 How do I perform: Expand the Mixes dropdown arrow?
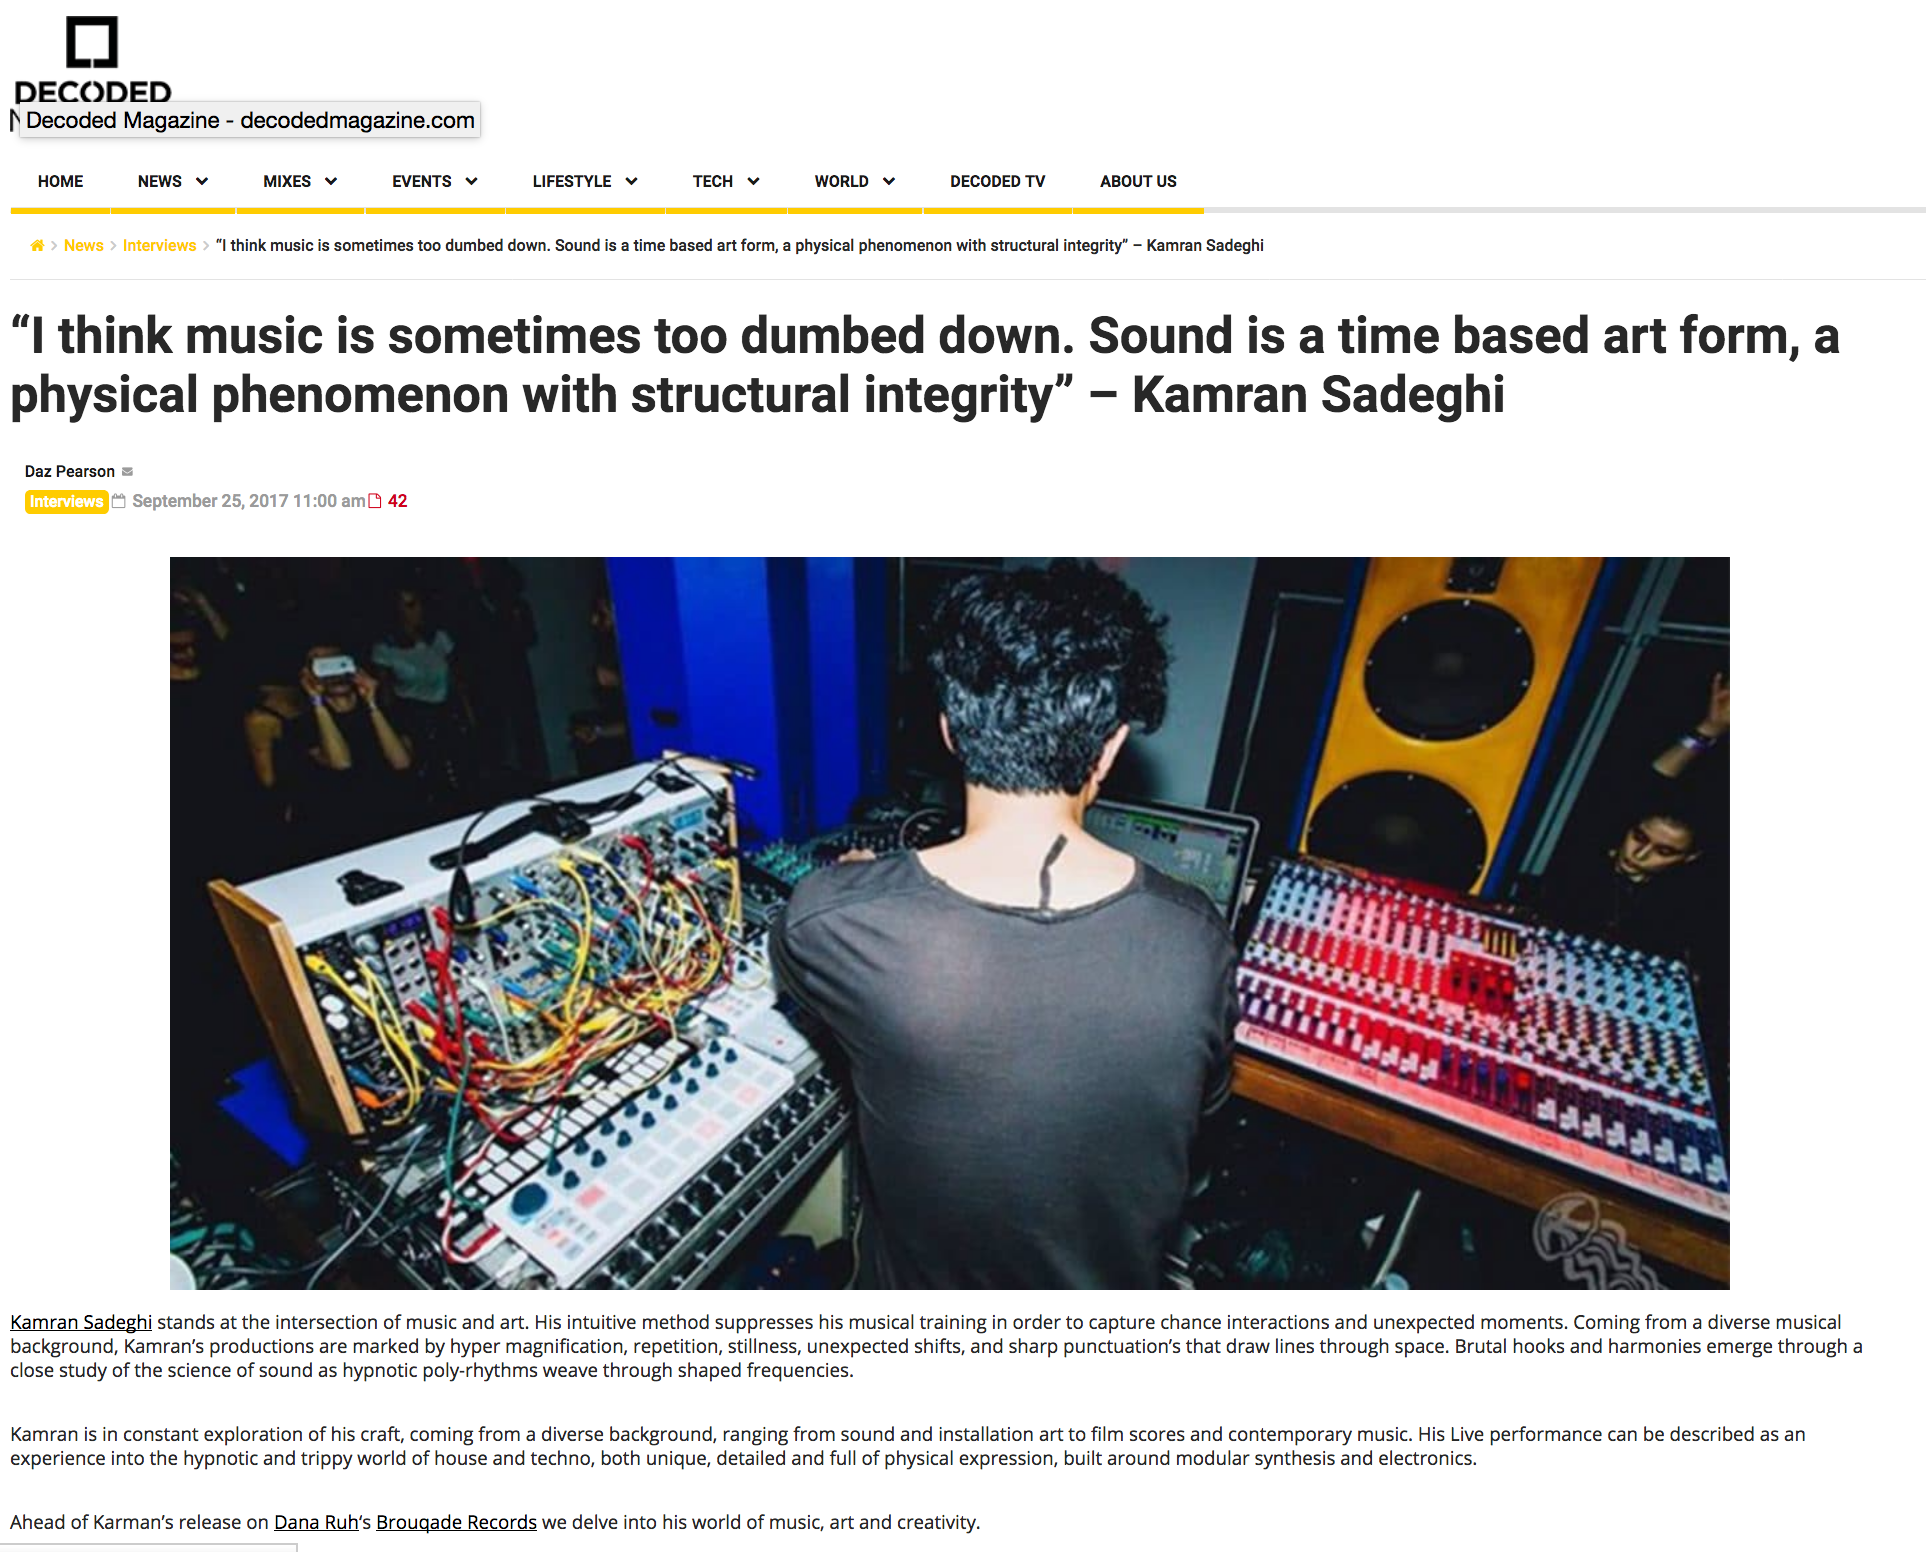pos(331,182)
